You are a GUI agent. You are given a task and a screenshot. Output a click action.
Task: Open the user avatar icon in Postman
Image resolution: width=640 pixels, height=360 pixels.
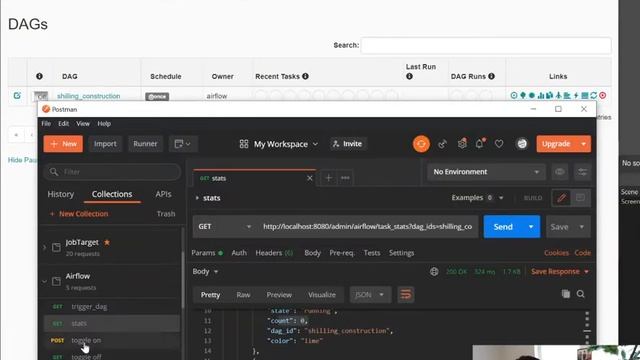point(522,144)
